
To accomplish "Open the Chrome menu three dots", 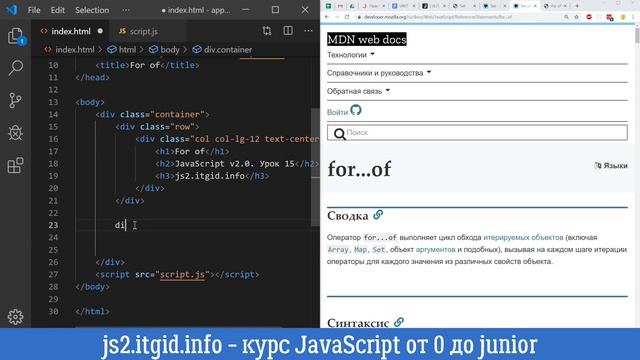I will (x=633, y=17).
